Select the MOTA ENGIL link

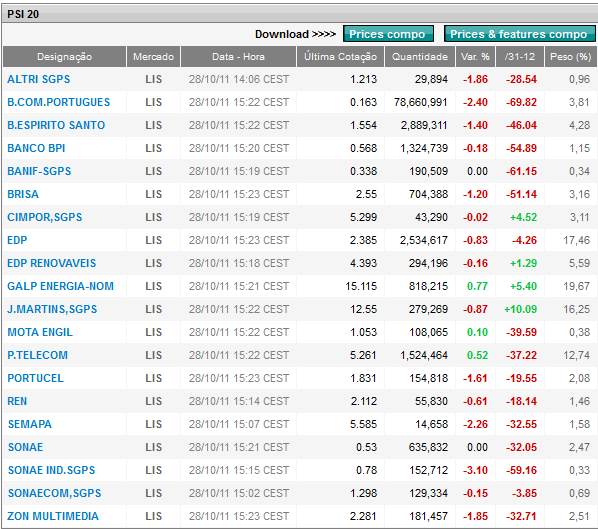pyautogui.click(x=40, y=332)
